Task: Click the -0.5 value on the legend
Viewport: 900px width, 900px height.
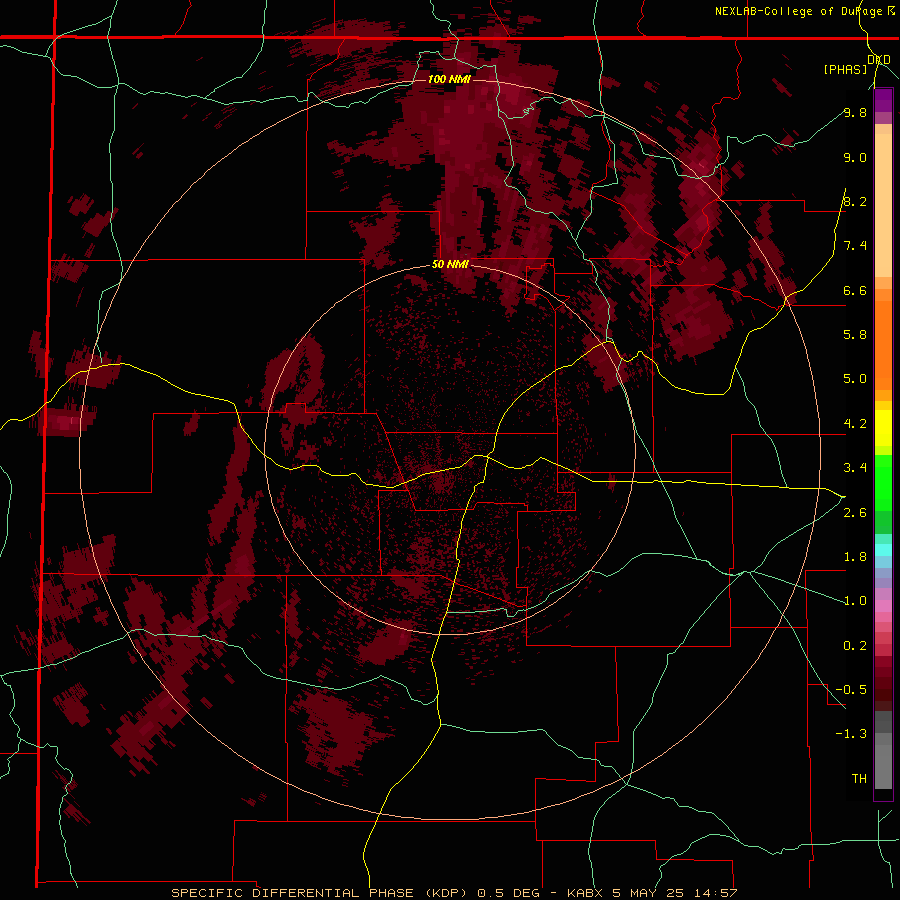Action: click(x=851, y=689)
